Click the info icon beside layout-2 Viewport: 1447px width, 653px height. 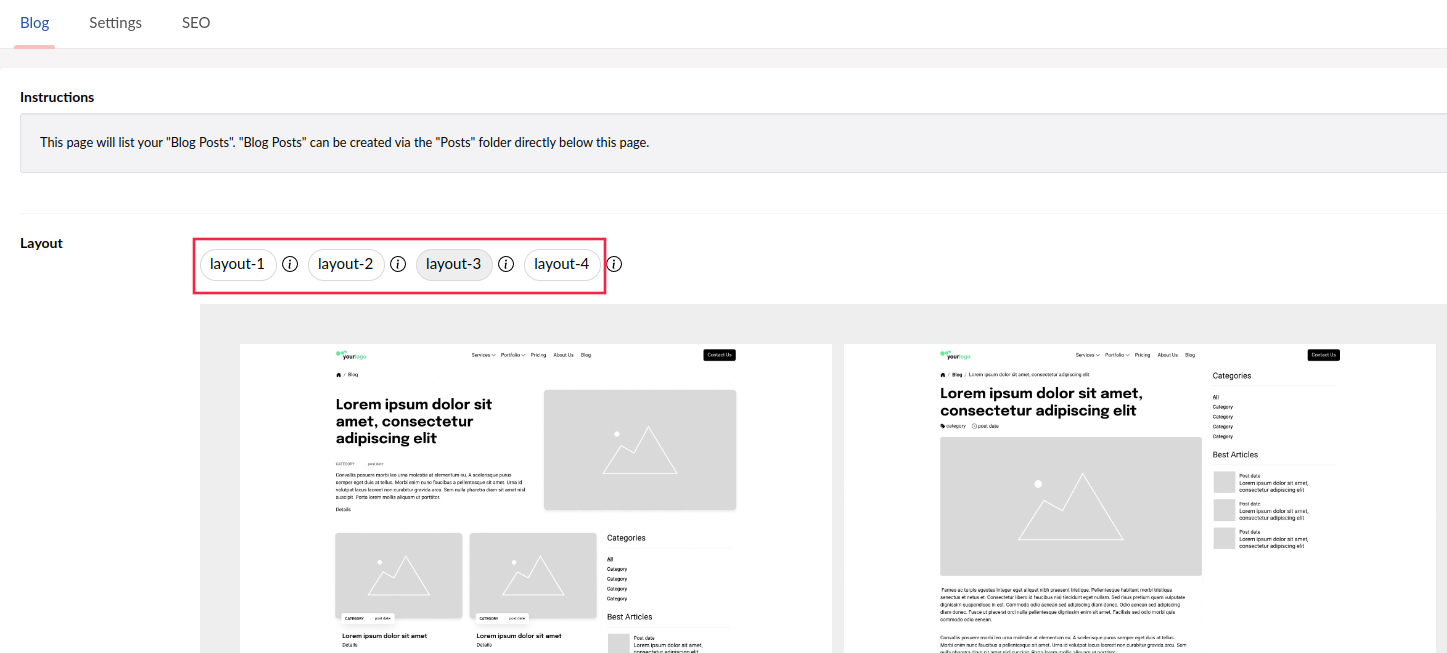(398, 264)
